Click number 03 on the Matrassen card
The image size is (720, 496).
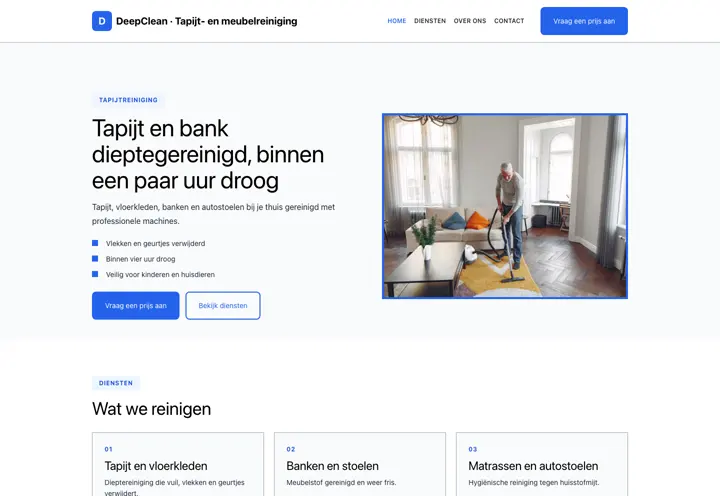pos(472,449)
